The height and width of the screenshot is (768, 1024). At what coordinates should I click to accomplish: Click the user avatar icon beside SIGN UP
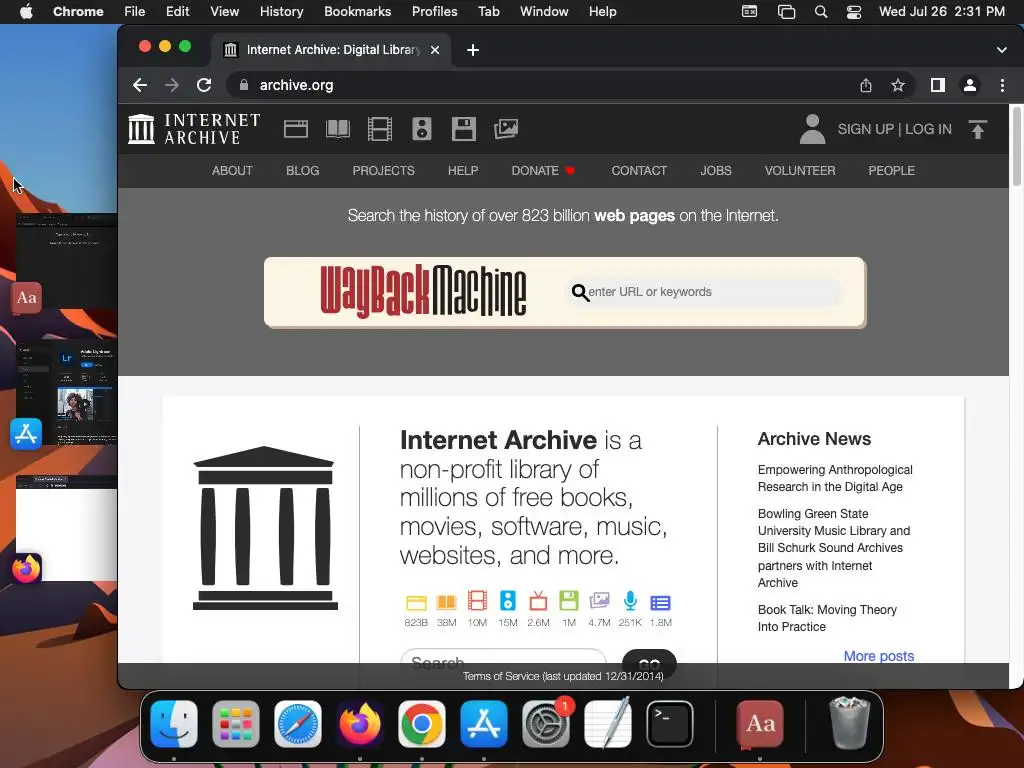(812, 129)
